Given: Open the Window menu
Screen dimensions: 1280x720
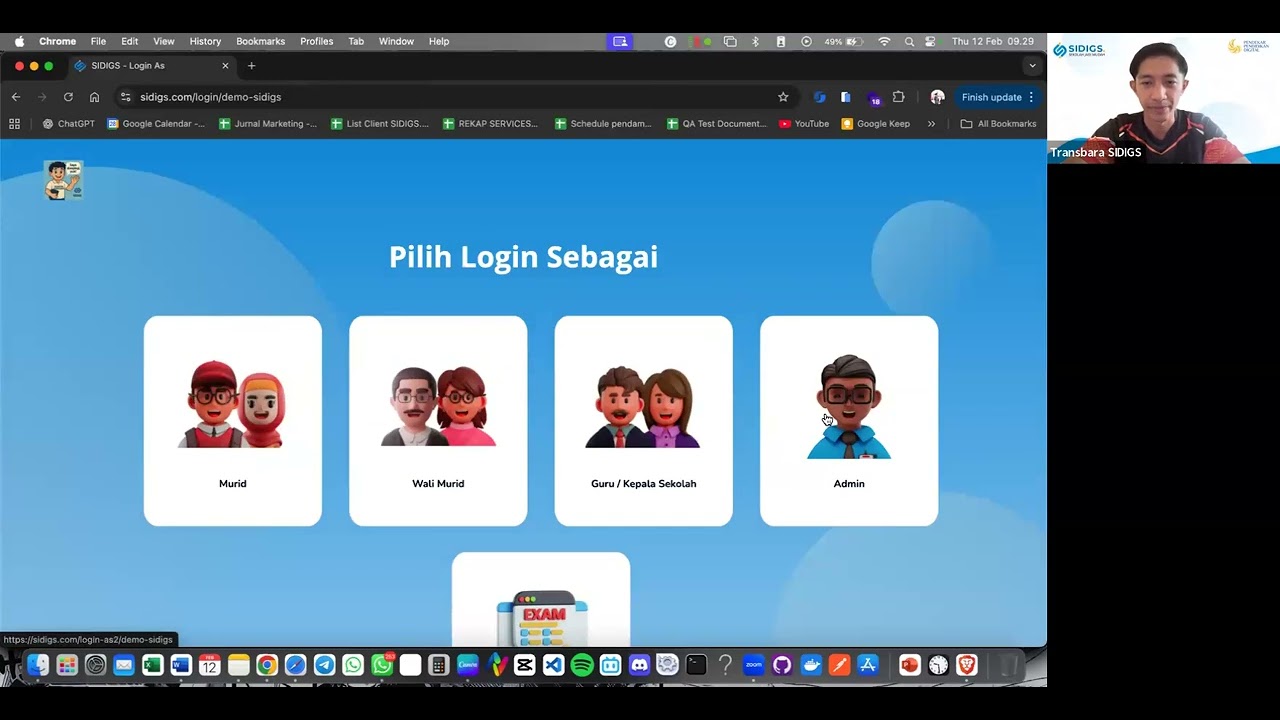Looking at the screenshot, I should point(396,42).
